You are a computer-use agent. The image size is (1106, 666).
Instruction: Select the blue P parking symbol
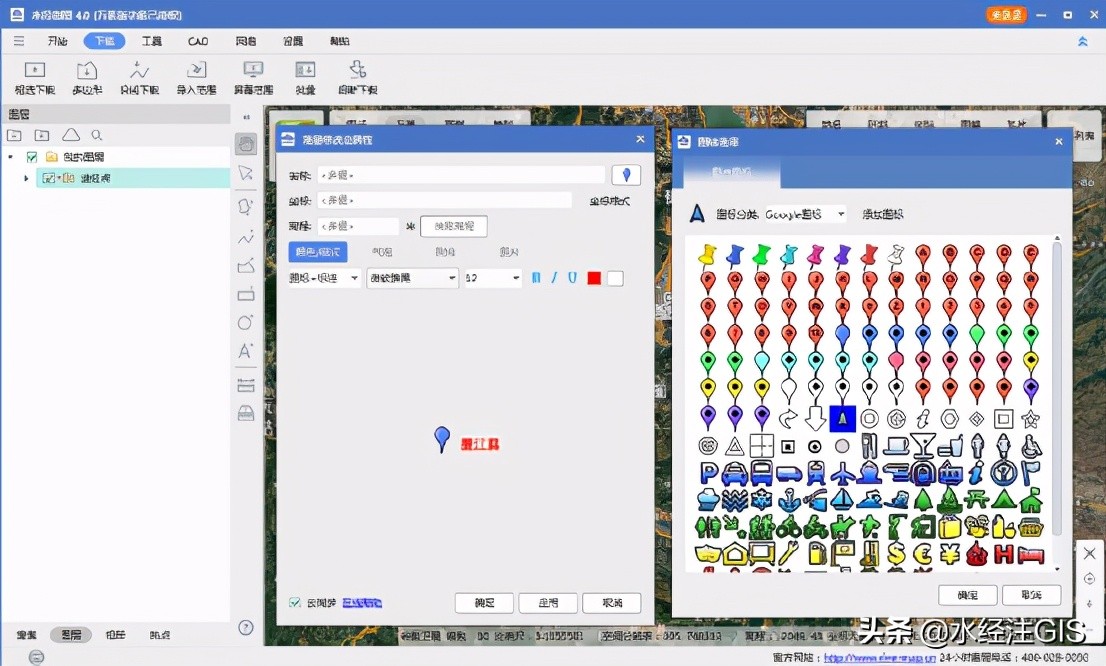708,473
